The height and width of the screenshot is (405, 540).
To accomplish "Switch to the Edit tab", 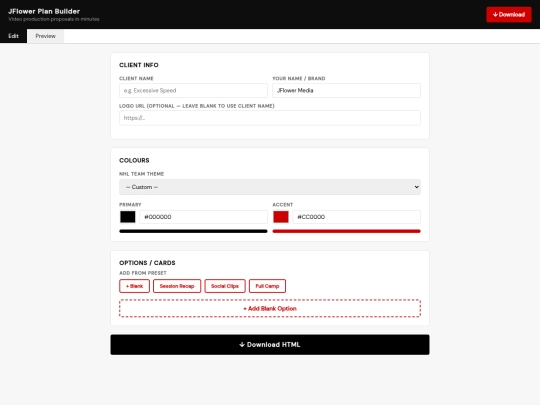I will (x=13, y=36).
